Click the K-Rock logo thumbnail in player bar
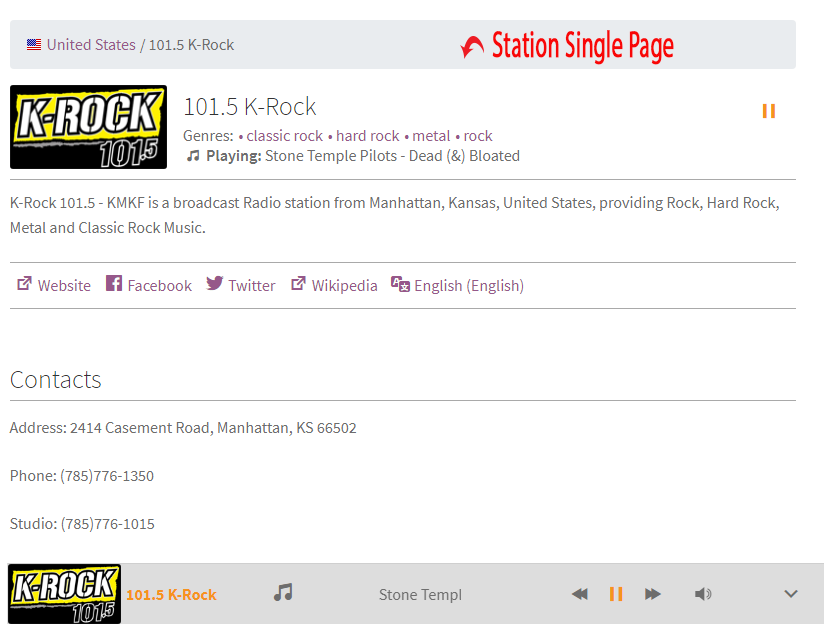This screenshot has width=824, height=624. click(65, 594)
